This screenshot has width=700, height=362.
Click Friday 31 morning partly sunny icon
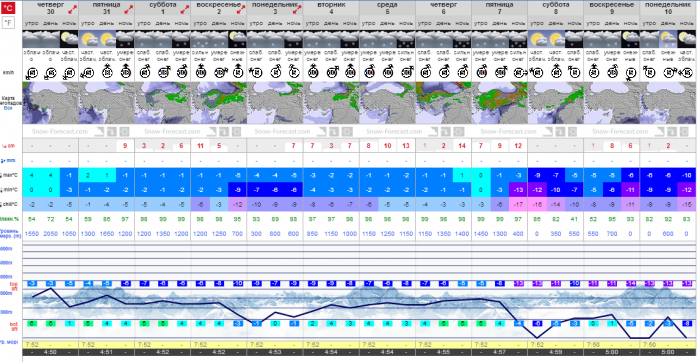click(88, 39)
